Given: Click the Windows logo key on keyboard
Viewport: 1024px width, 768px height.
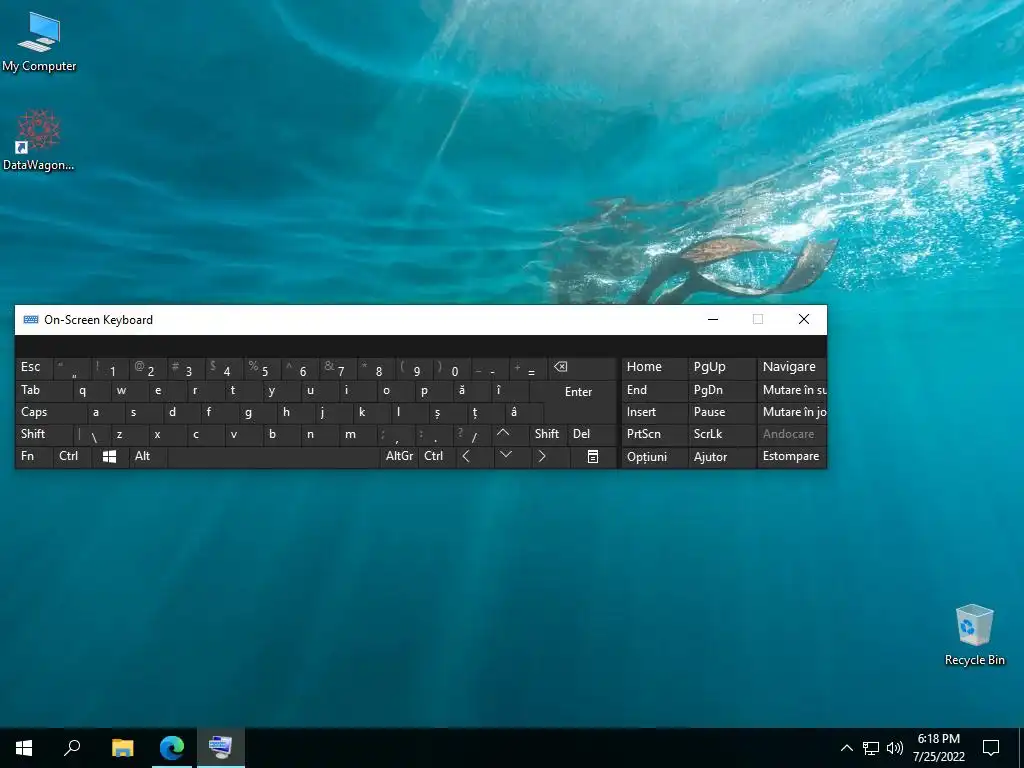Looking at the screenshot, I should pyautogui.click(x=110, y=456).
